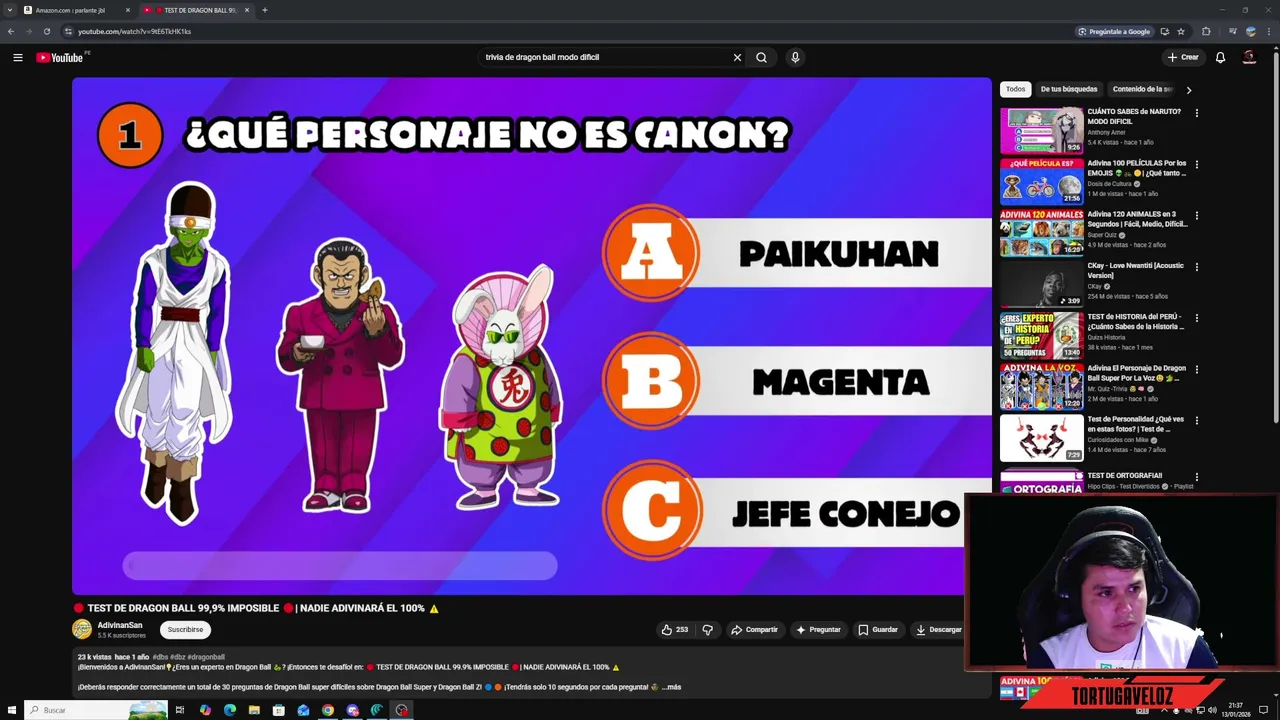The height and width of the screenshot is (720, 1280).
Task: Open the tab search dropdown arrow
Action: (10, 10)
